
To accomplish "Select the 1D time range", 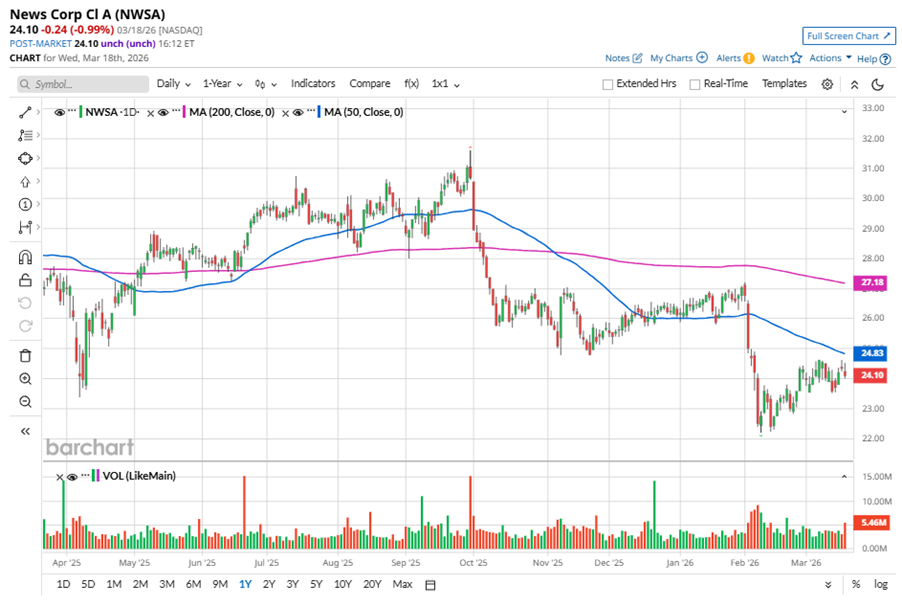I will [x=63, y=584].
